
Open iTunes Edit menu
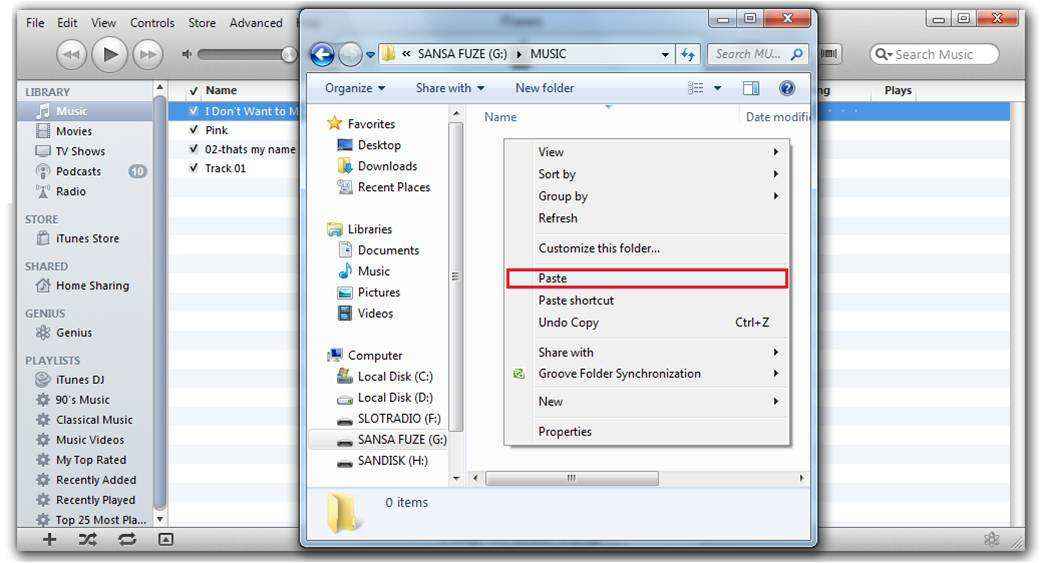tap(67, 23)
